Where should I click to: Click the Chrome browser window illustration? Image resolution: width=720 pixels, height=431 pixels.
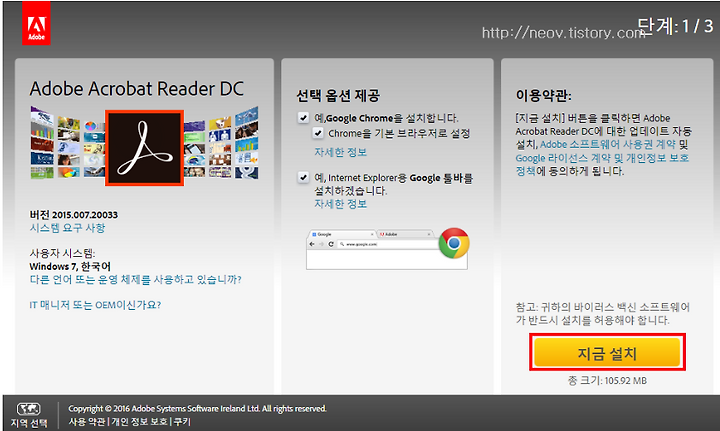387,249
